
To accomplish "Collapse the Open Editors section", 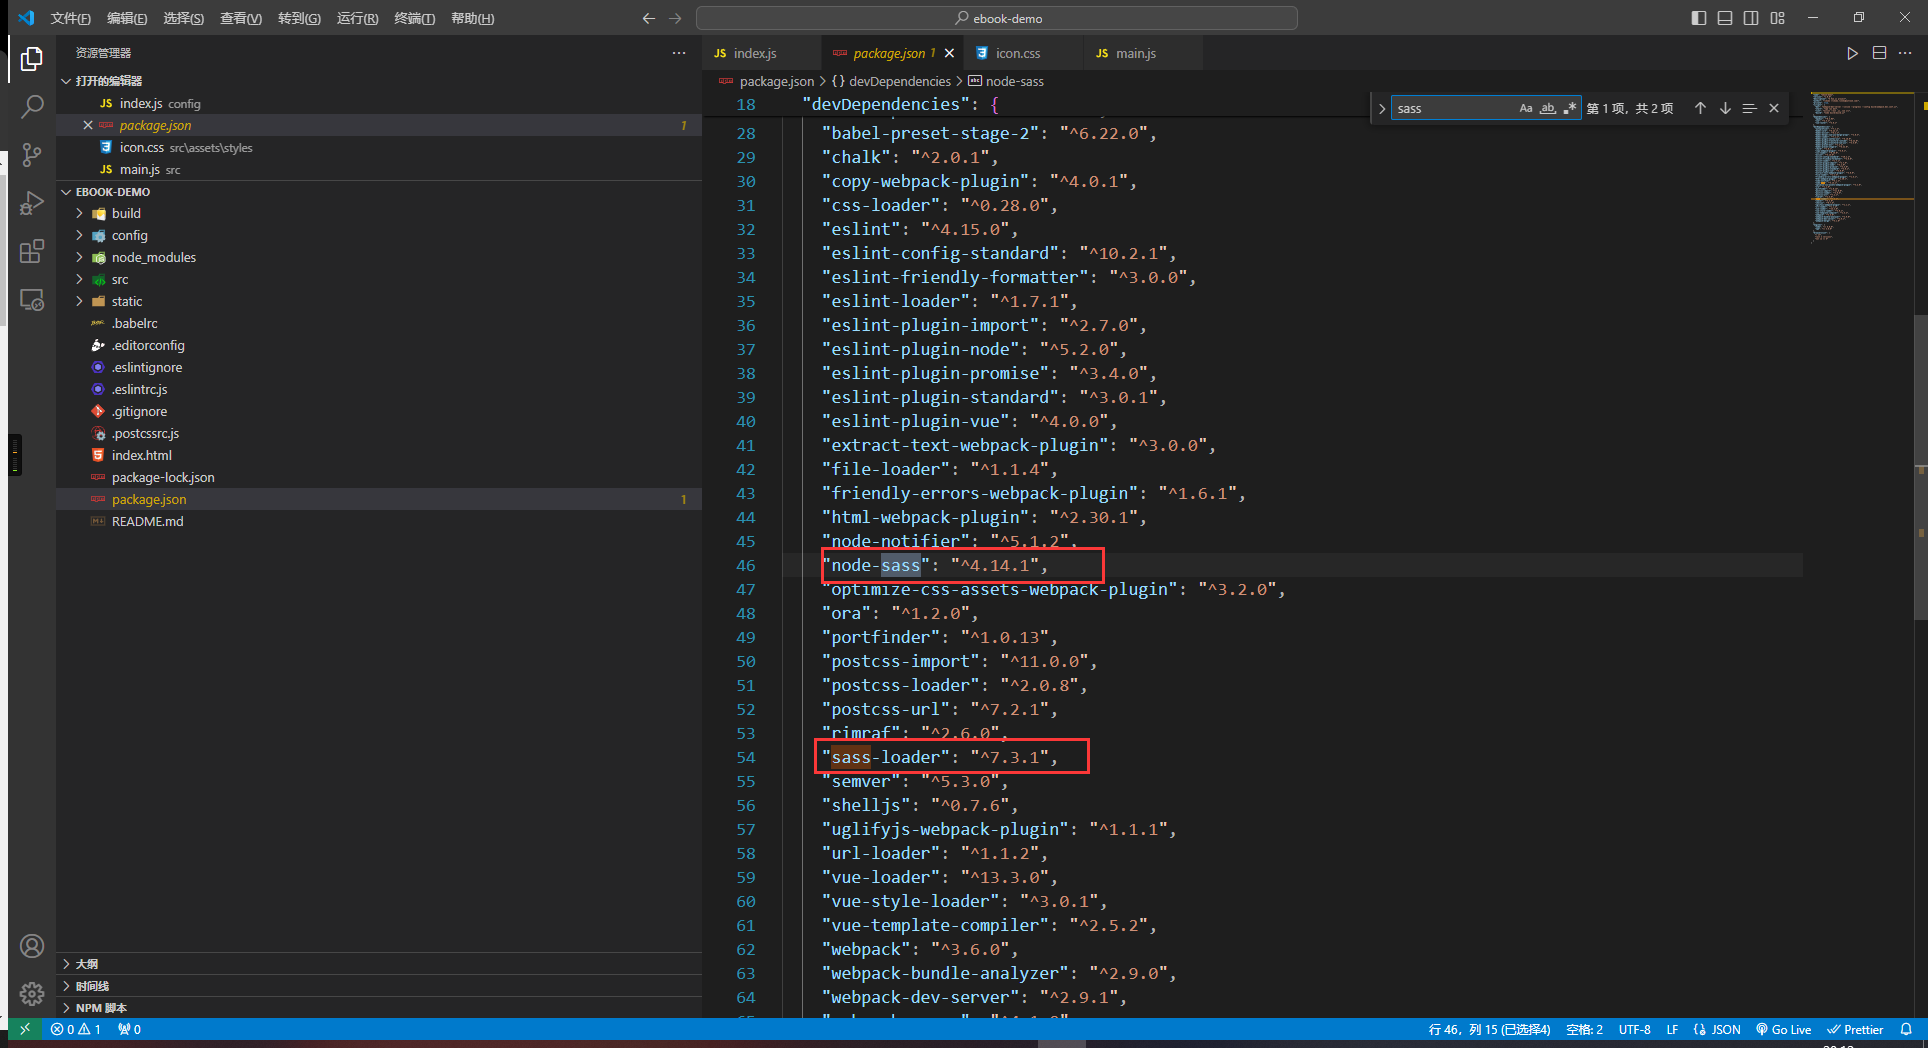I will (x=67, y=81).
